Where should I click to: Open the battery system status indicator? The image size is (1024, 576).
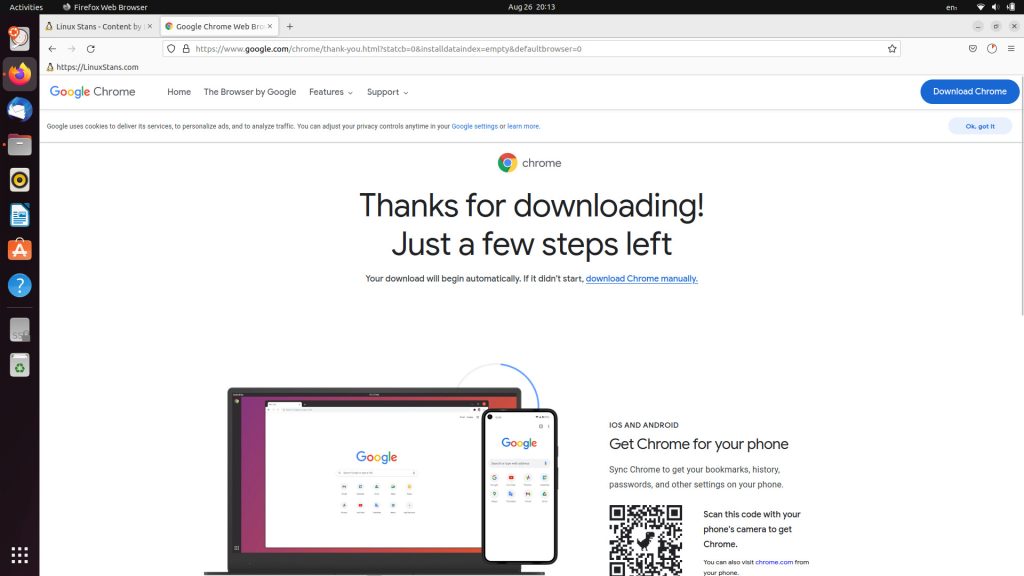coord(1011,7)
